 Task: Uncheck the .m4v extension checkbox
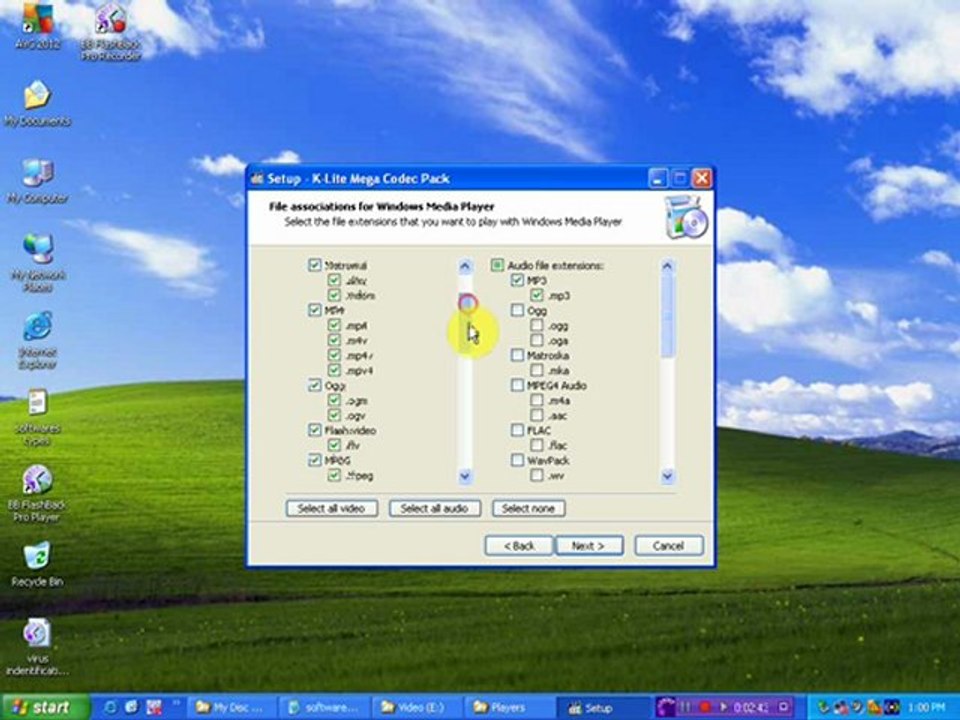tap(334, 340)
